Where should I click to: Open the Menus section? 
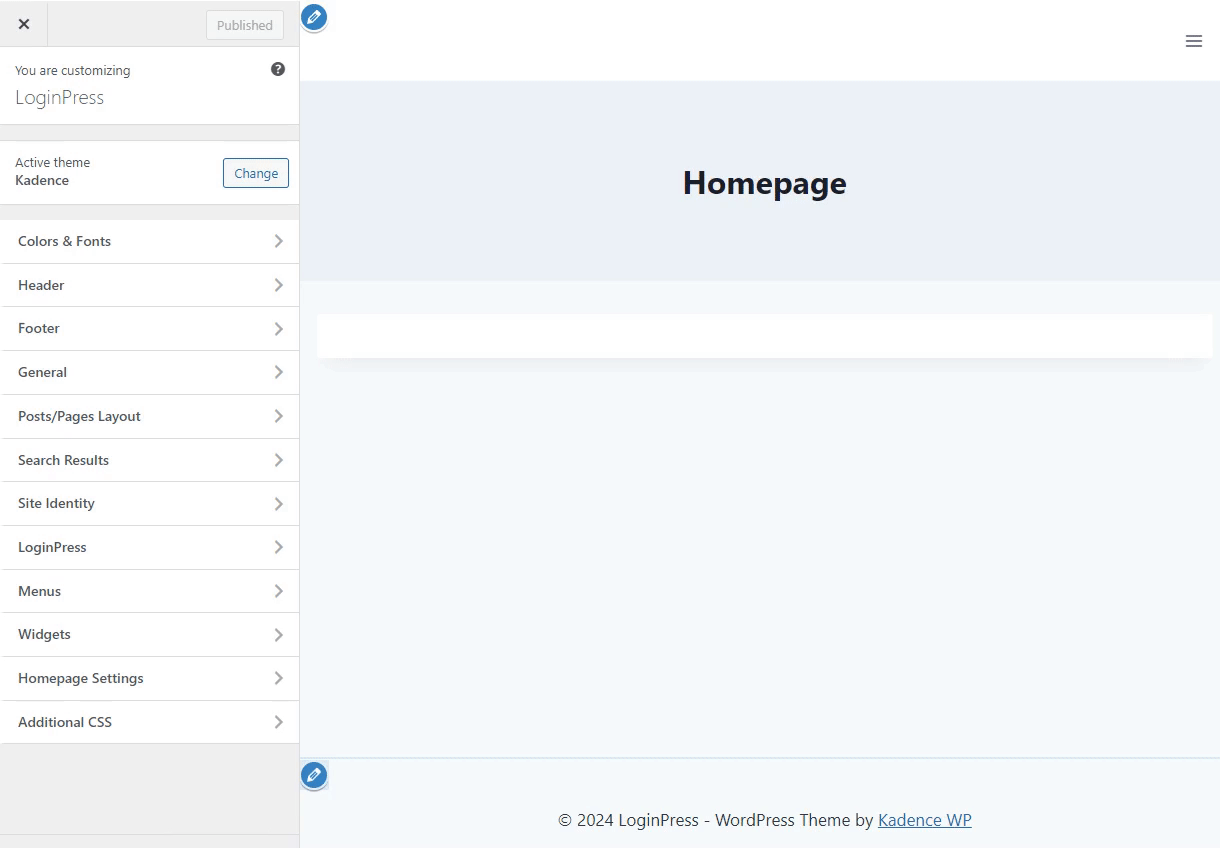(150, 591)
